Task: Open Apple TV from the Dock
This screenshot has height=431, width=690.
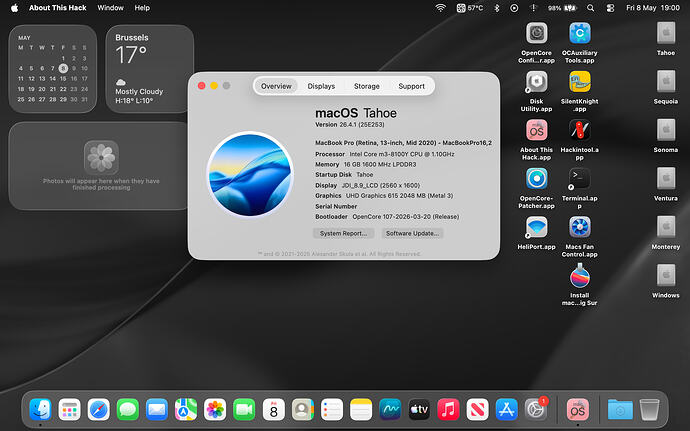Action: pyautogui.click(x=419, y=409)
